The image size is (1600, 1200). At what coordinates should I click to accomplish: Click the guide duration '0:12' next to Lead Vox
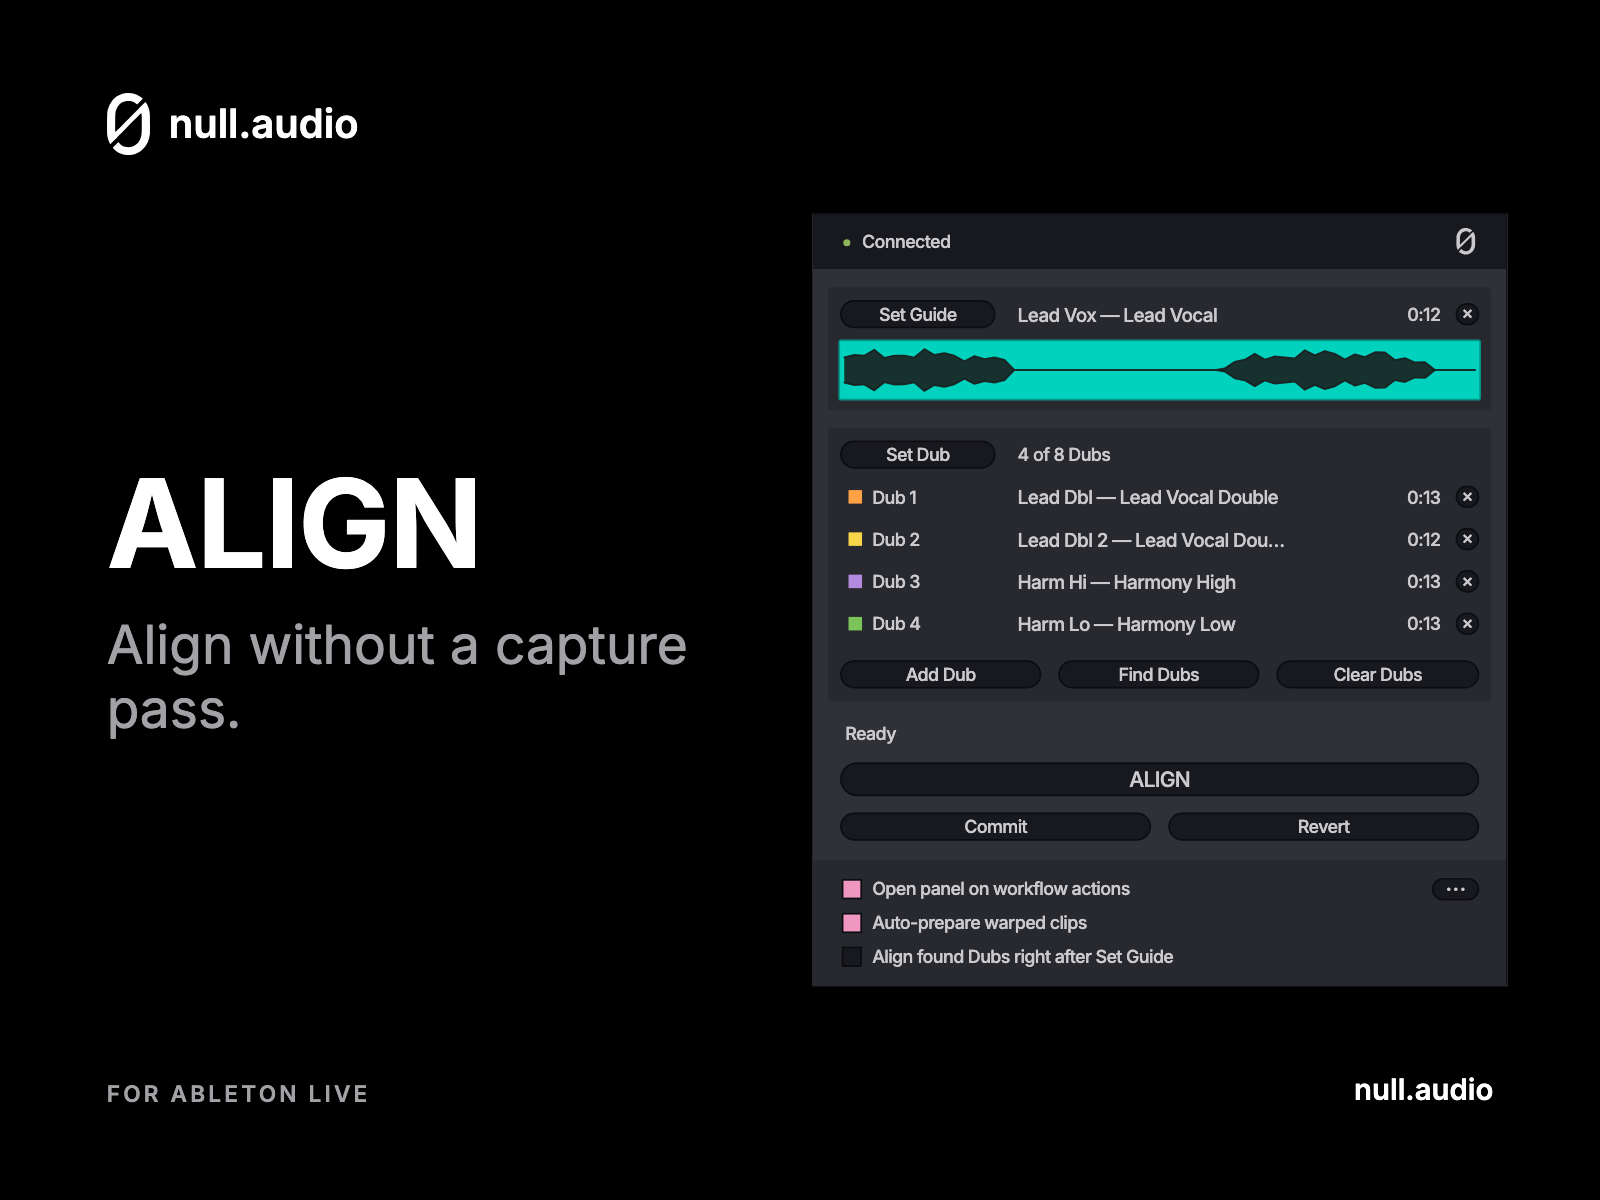[x=1424, y=314]
